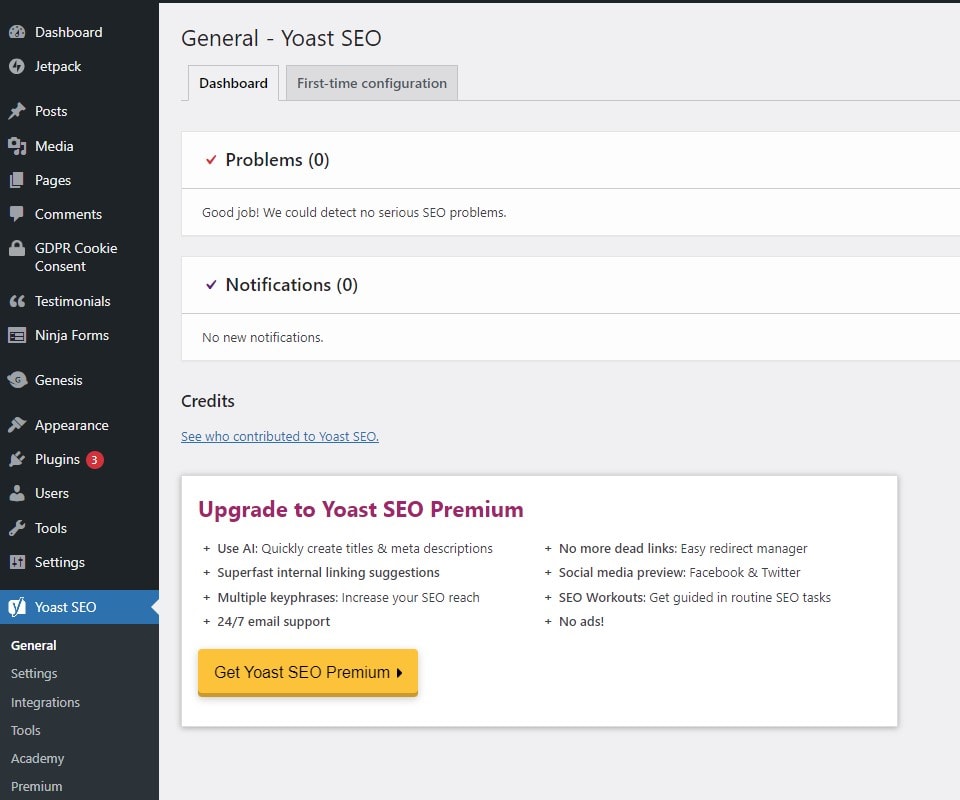This screenshot has width=960, height=800.
Task: Click the Pages stacked-sheets icon
Action: [17, 180]
